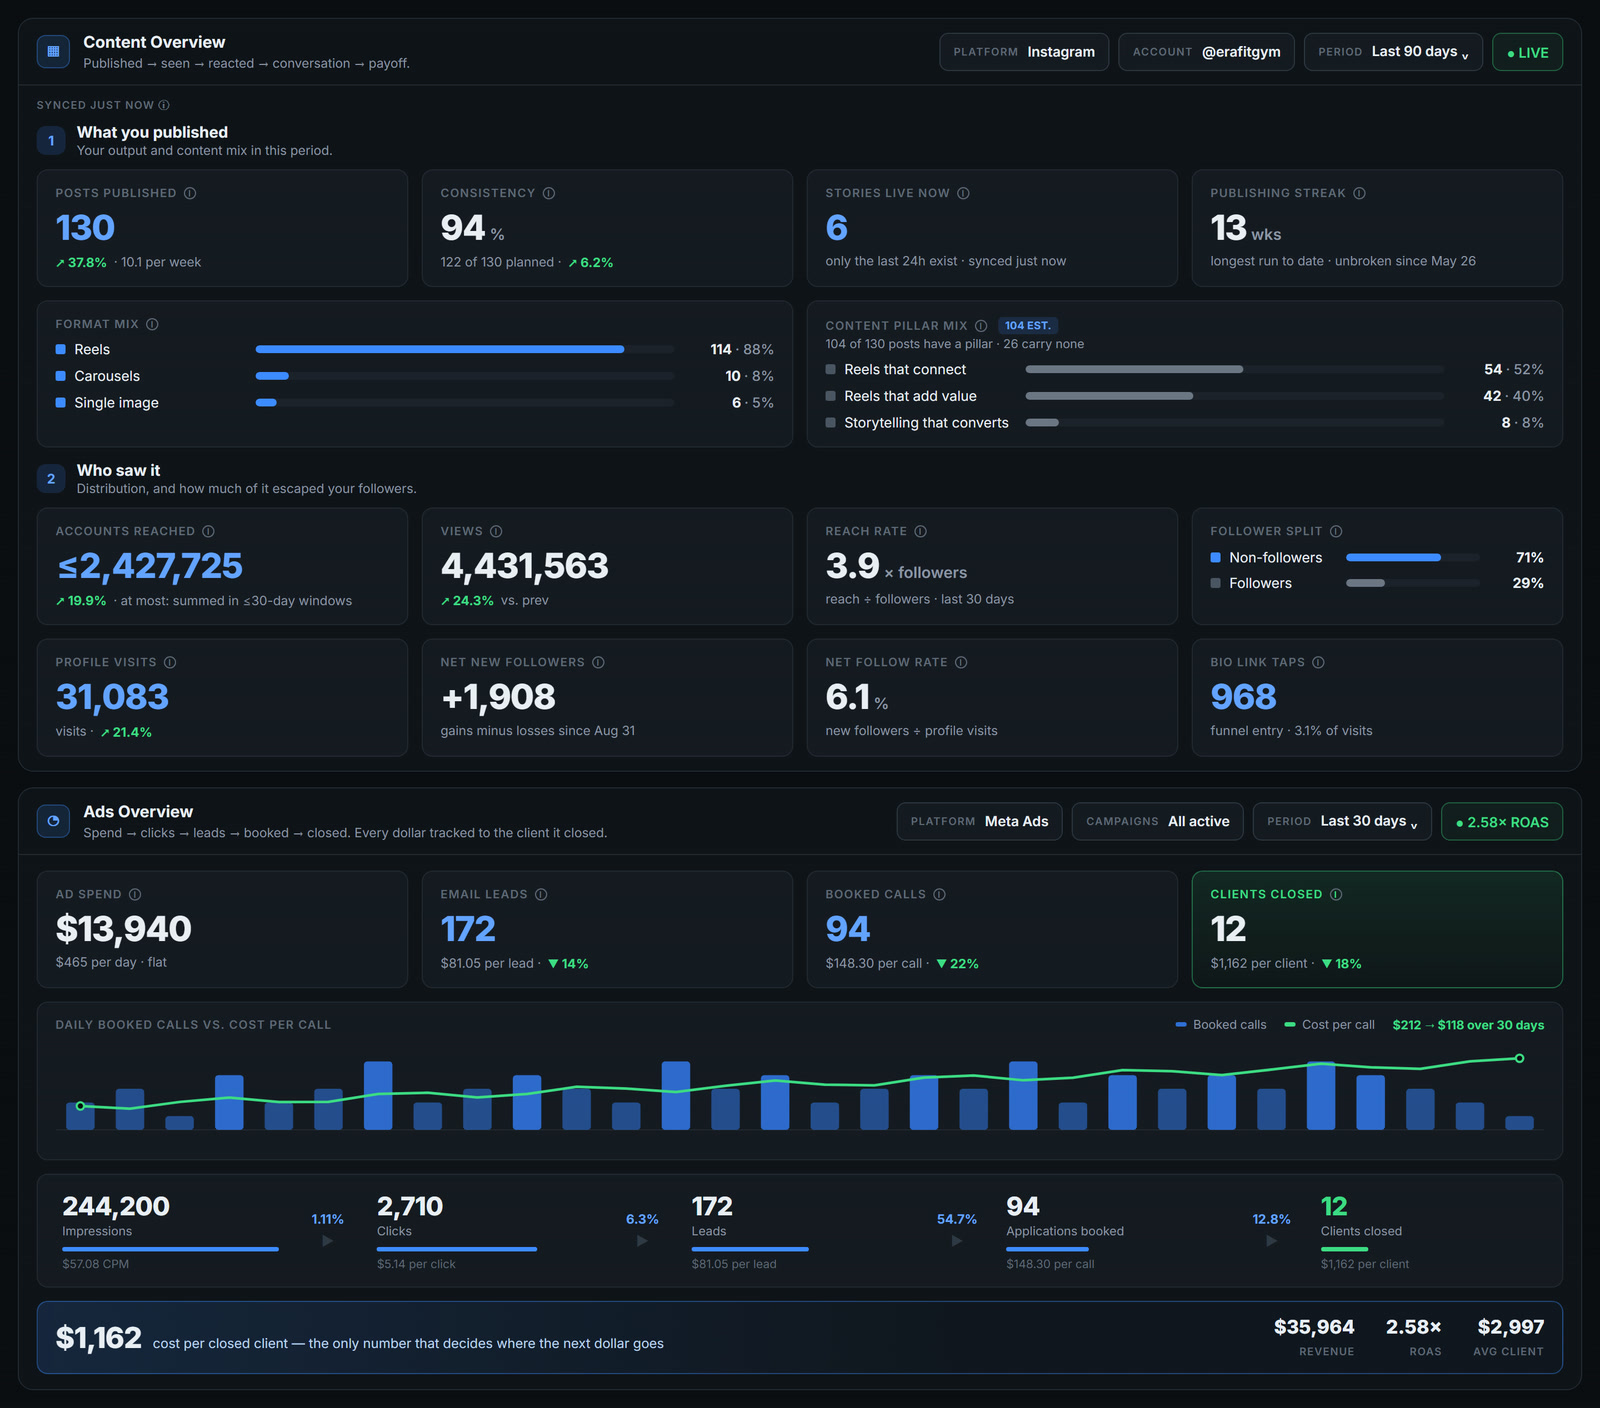
Task: Click the $13,940 ad spend value
Action: 123,929
